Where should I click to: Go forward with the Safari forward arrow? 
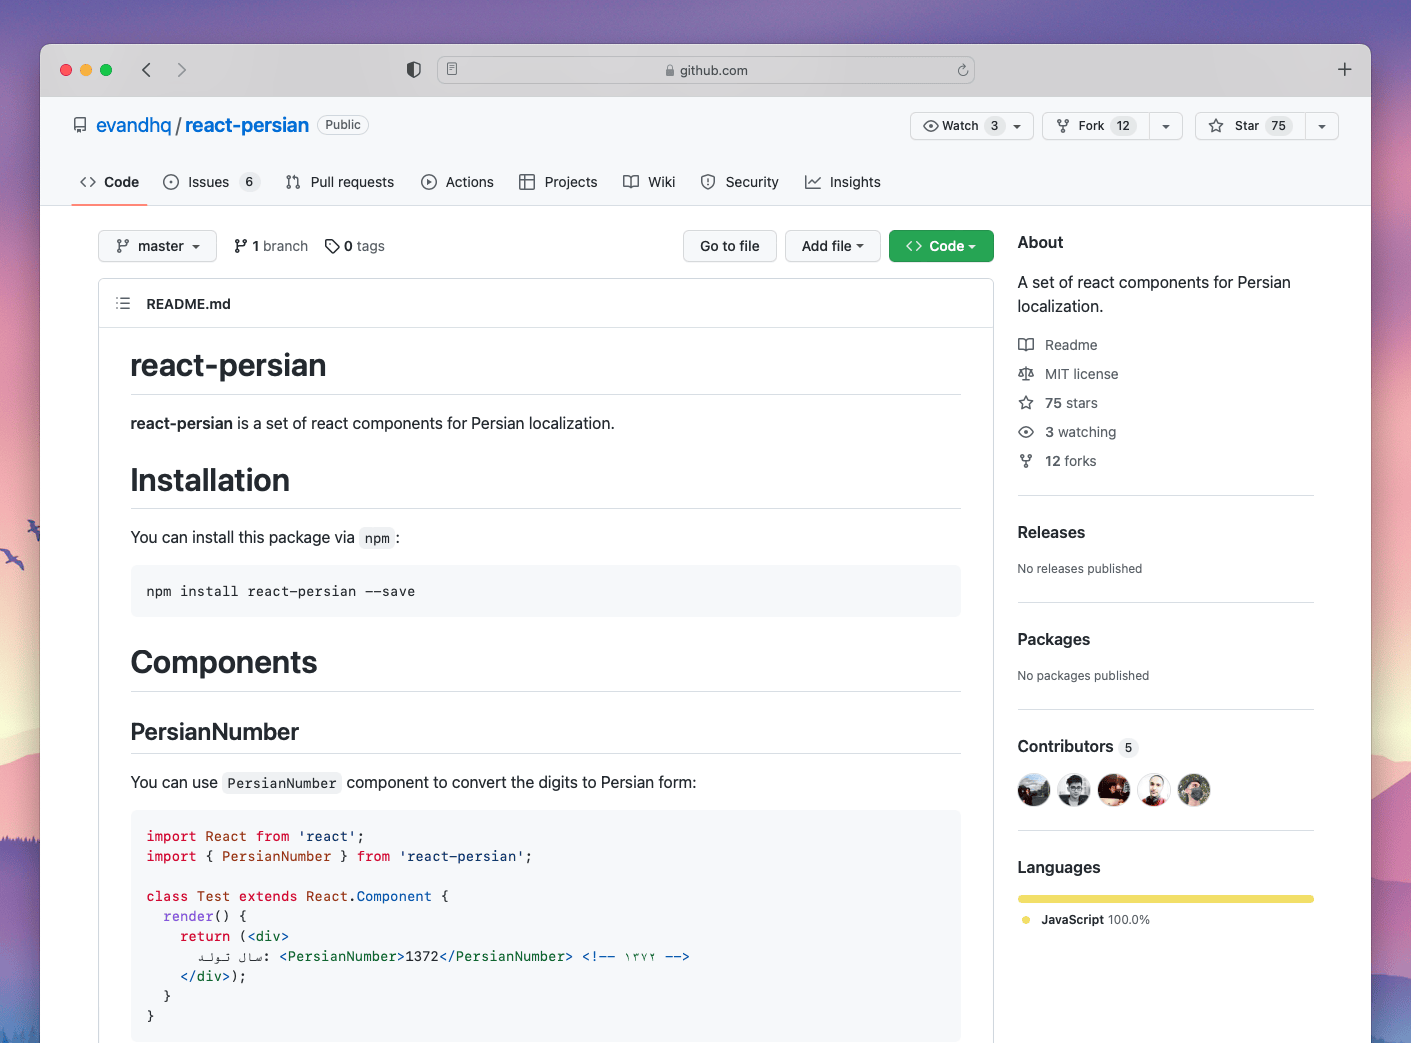(181, 70)
